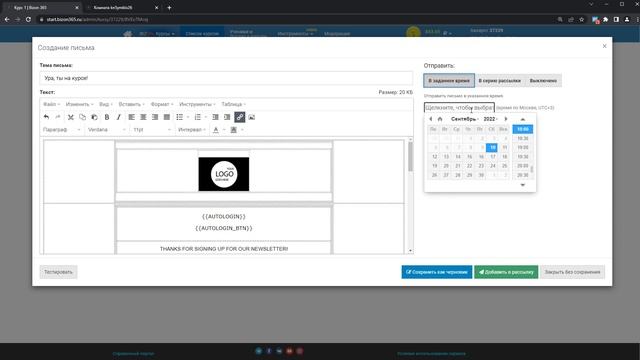Select the Выключено sending option
The image size is (640, 360).
(543, 80)
